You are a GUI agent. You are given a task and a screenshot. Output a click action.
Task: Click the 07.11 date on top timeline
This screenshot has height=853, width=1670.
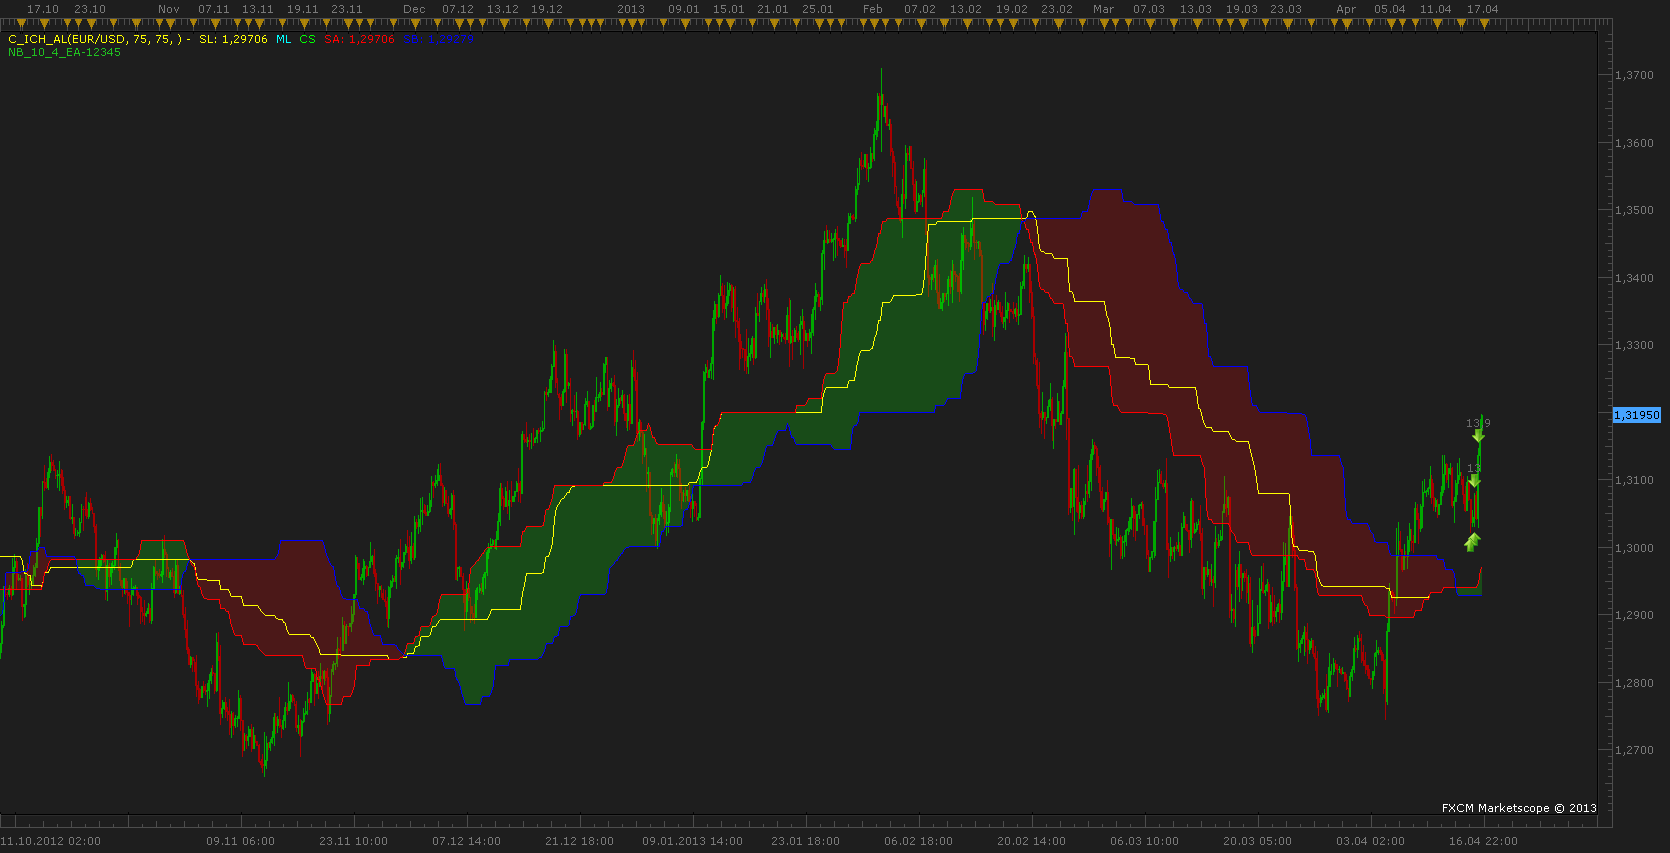coord(214,9)
